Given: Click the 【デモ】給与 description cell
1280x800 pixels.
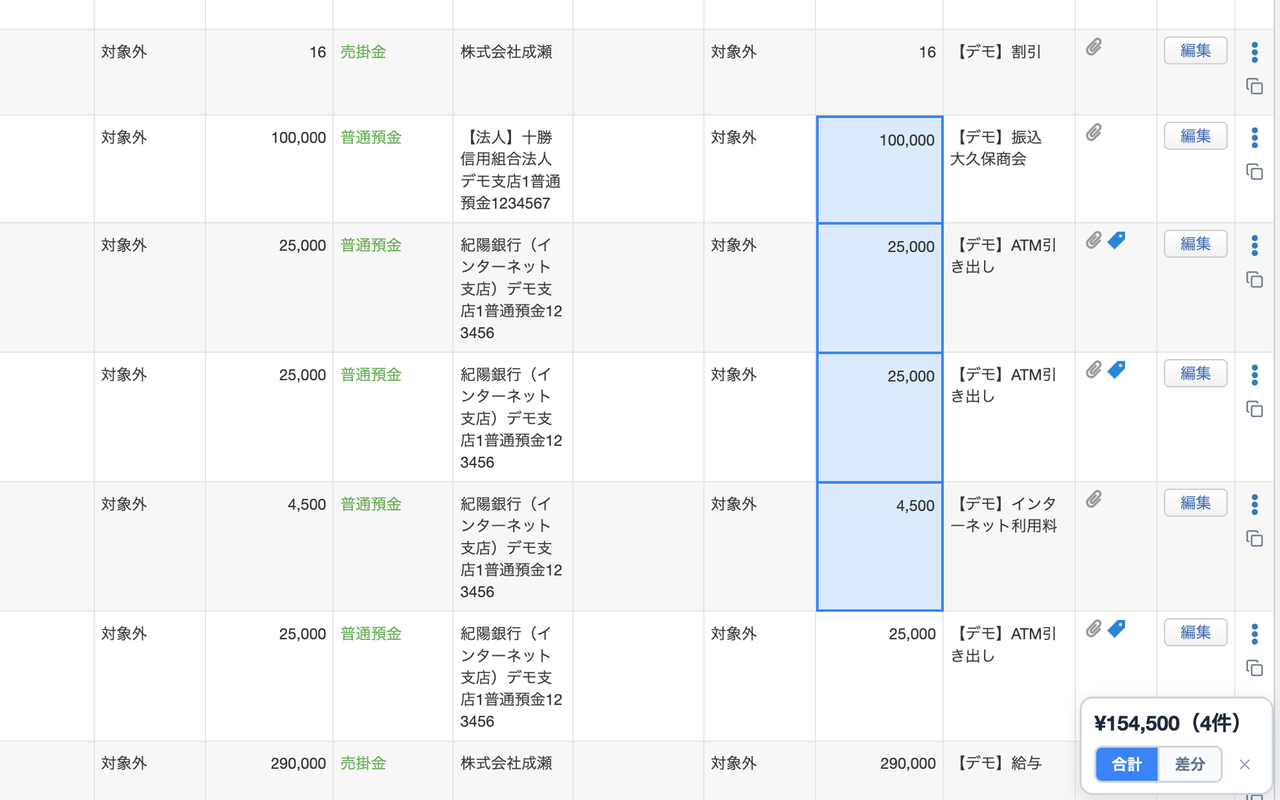Looking at the screenshot, I should click(x=1009, y=770).
